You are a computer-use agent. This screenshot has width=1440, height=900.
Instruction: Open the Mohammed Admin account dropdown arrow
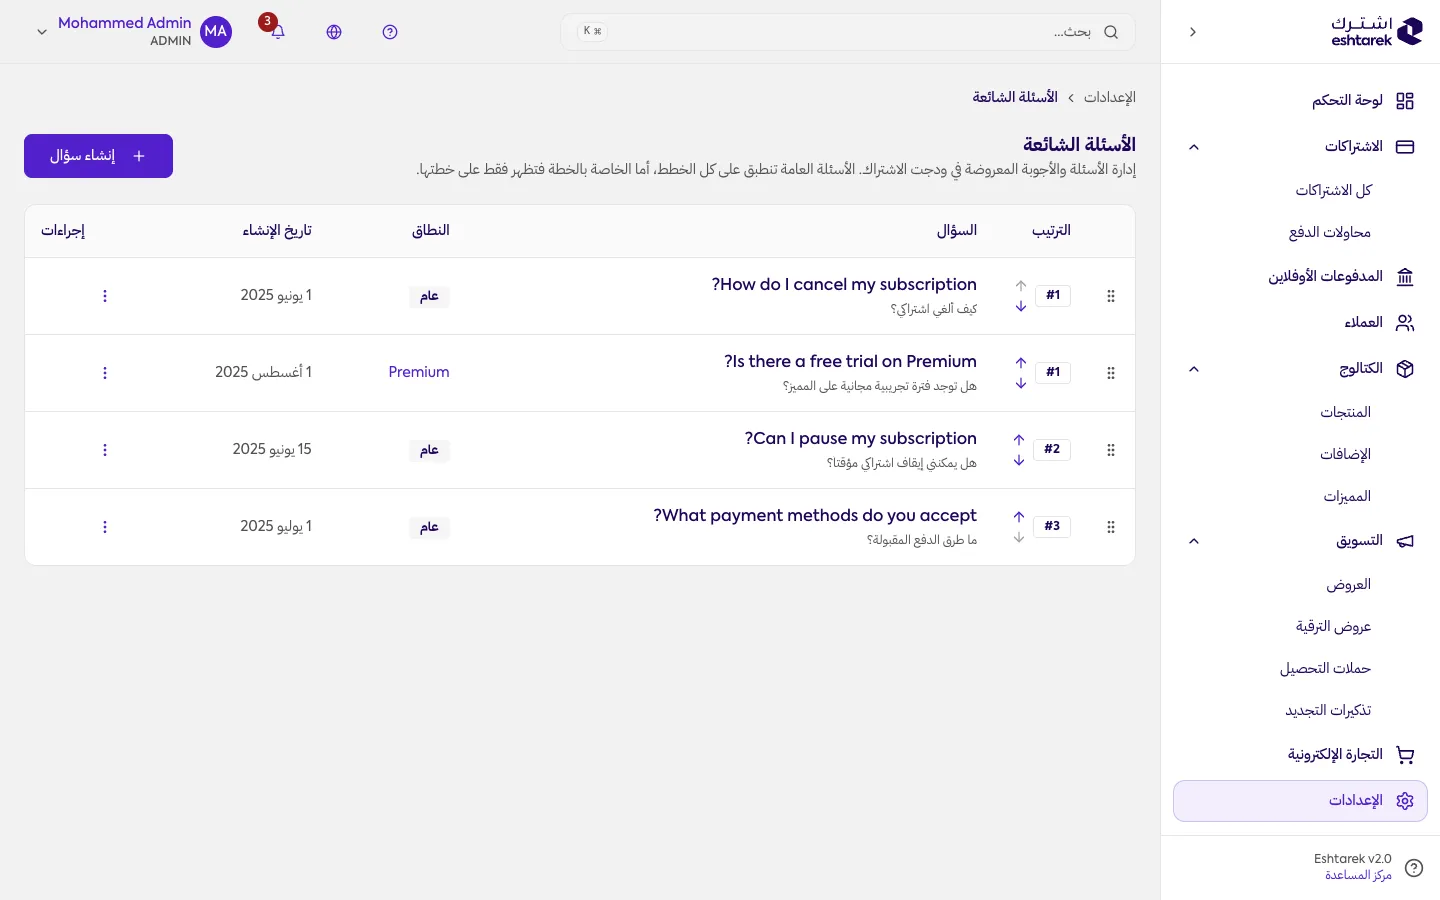coord(42,32)
